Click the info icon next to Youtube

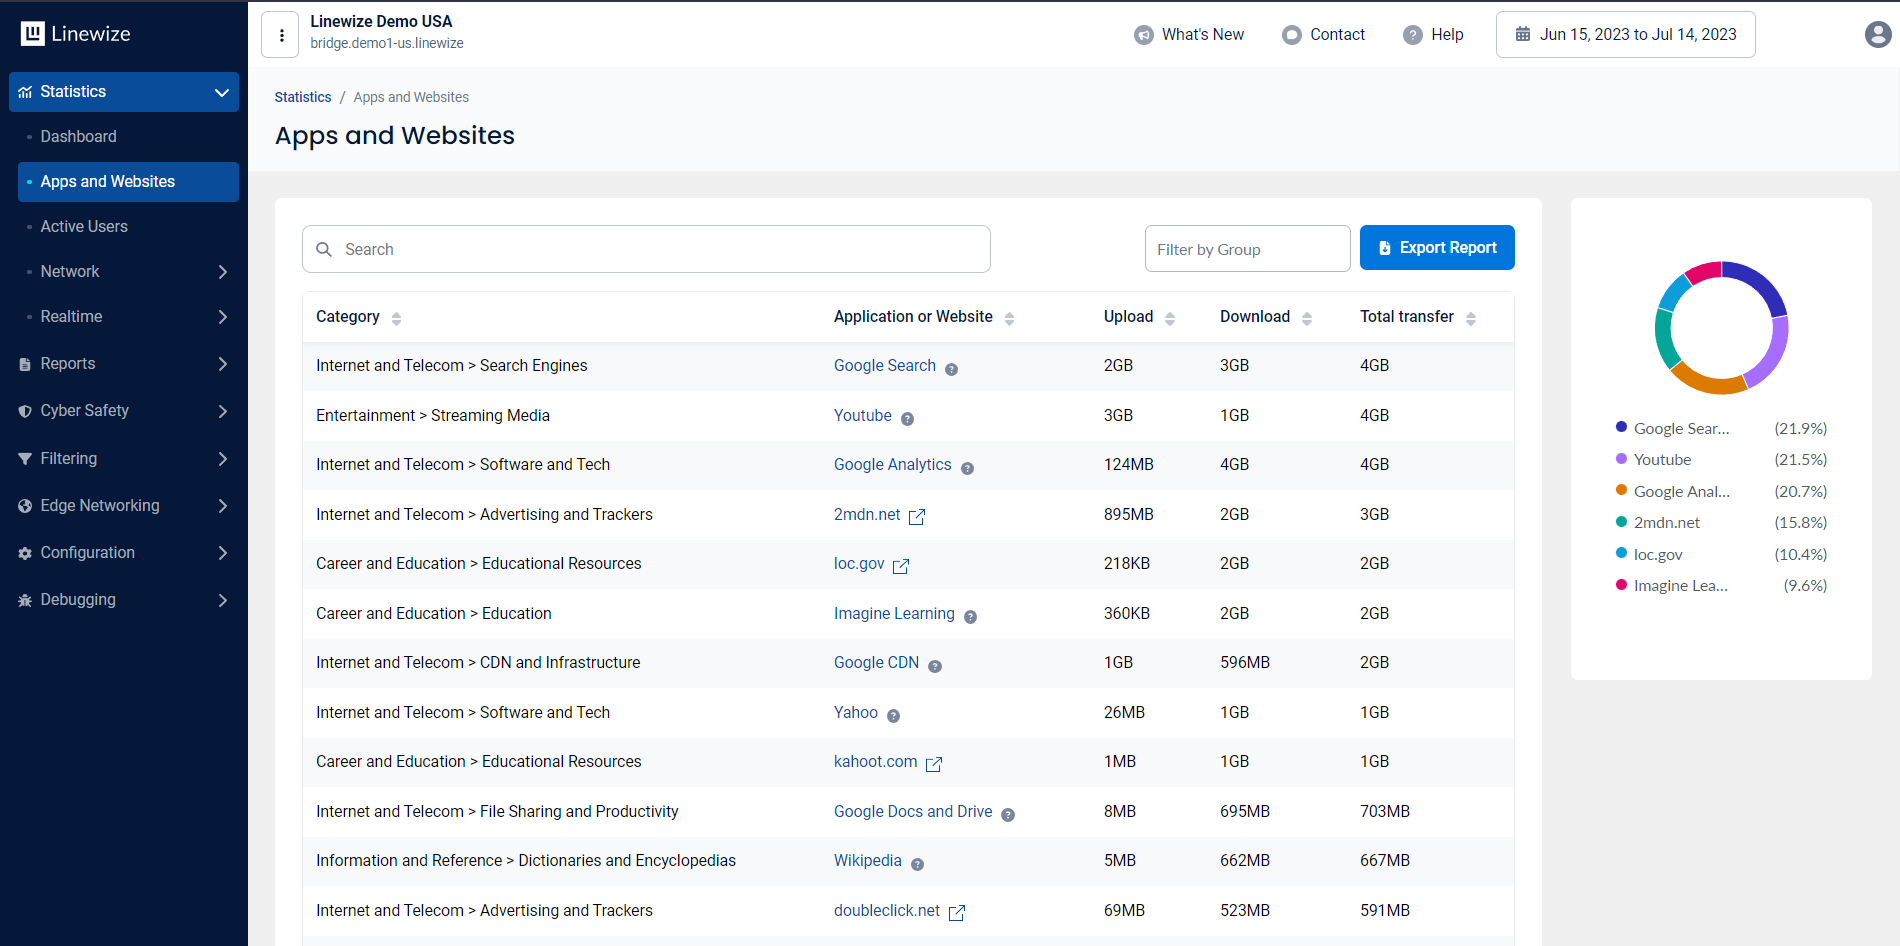pyautogui.click(x=907, y=419)
